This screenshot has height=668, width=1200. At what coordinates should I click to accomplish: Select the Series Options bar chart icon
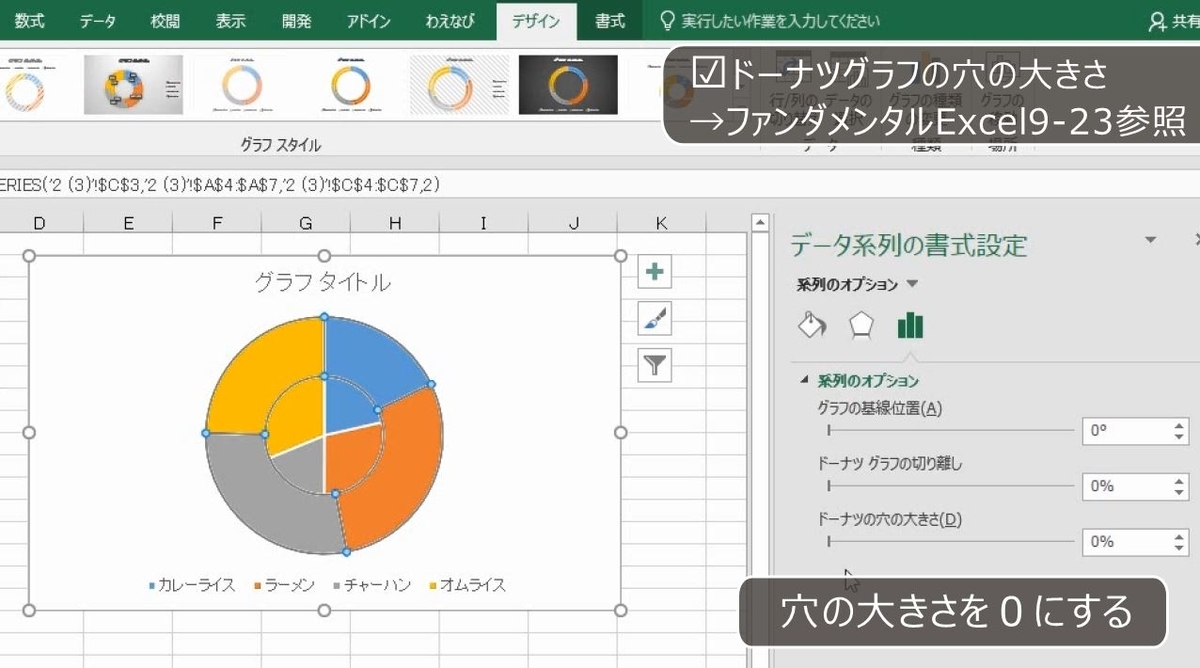(x=910, y=325)
